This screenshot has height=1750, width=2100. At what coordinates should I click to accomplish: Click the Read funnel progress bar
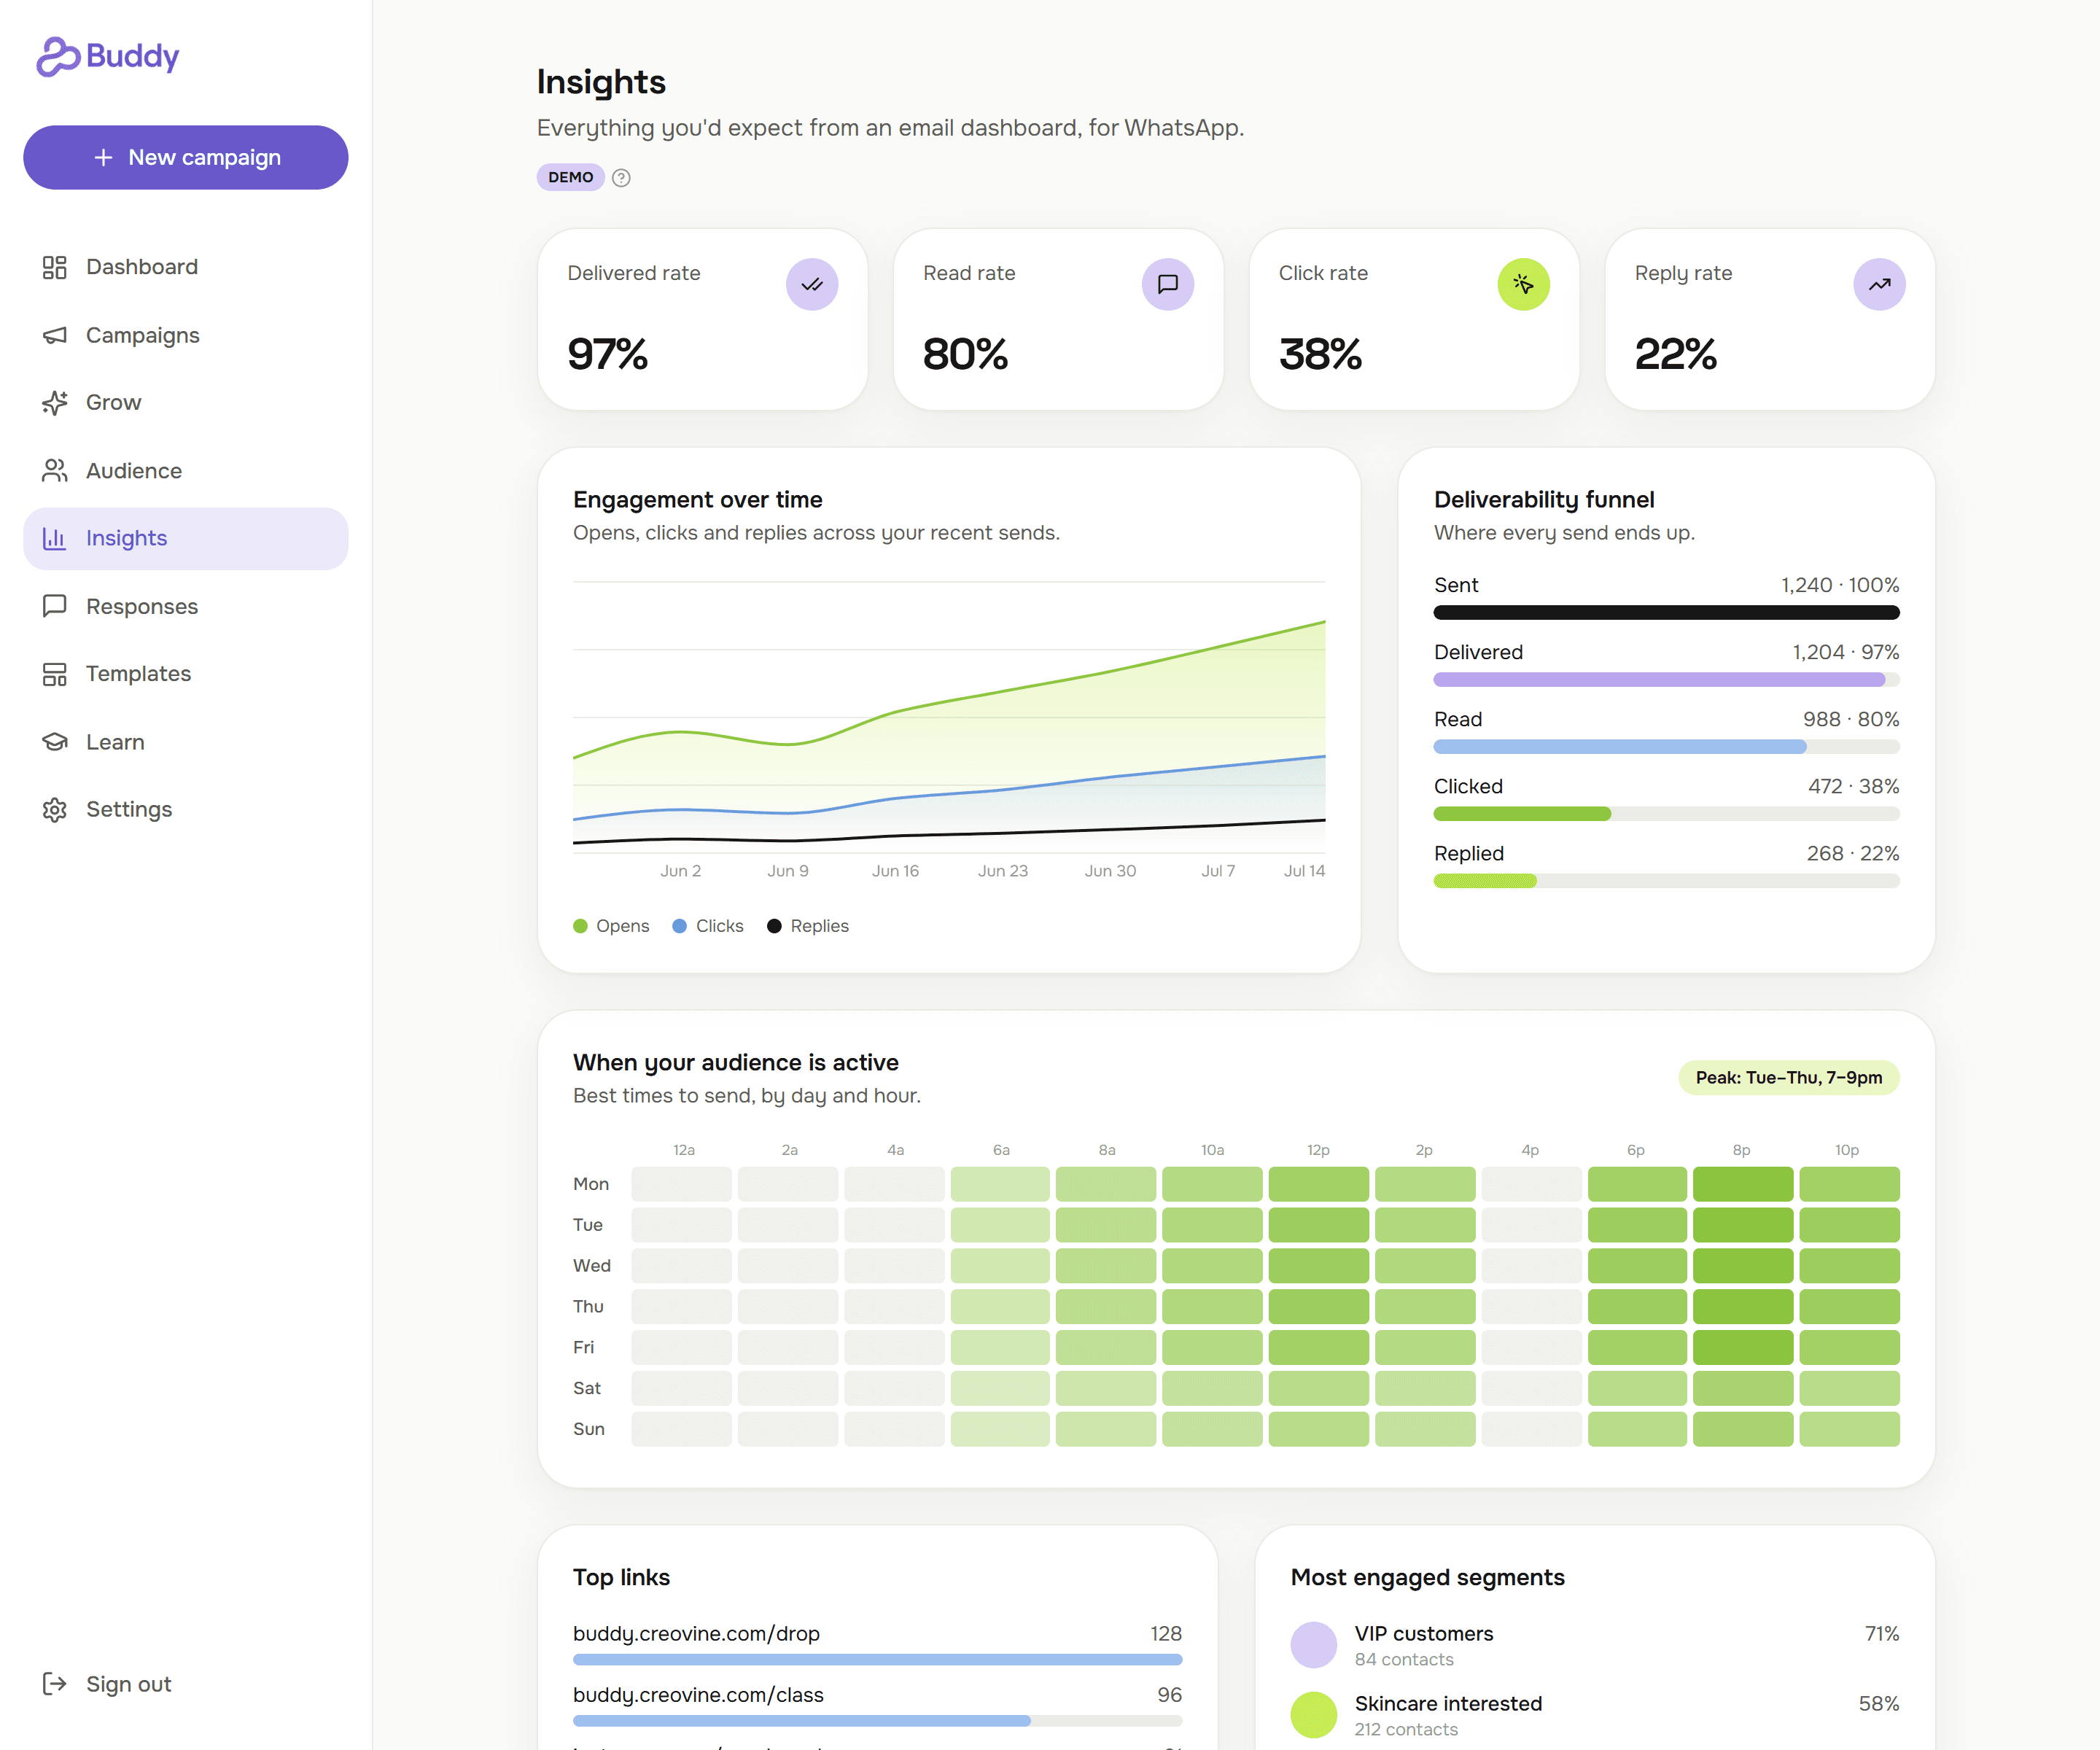click(1667, 747)
